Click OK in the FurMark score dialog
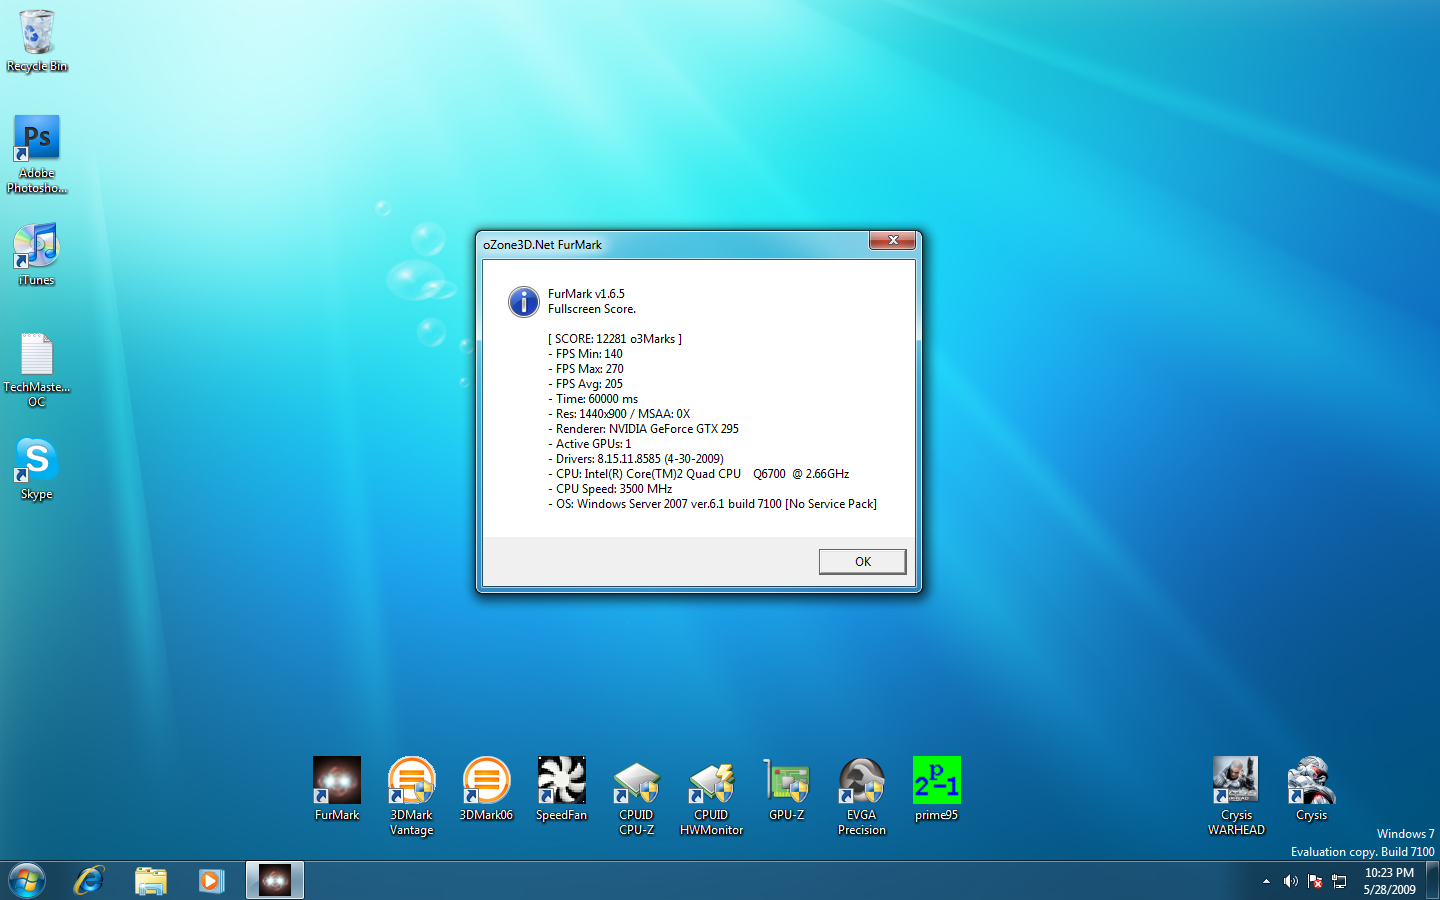The width and height of the screenshot is (1440, 900). tap(862, 561)
